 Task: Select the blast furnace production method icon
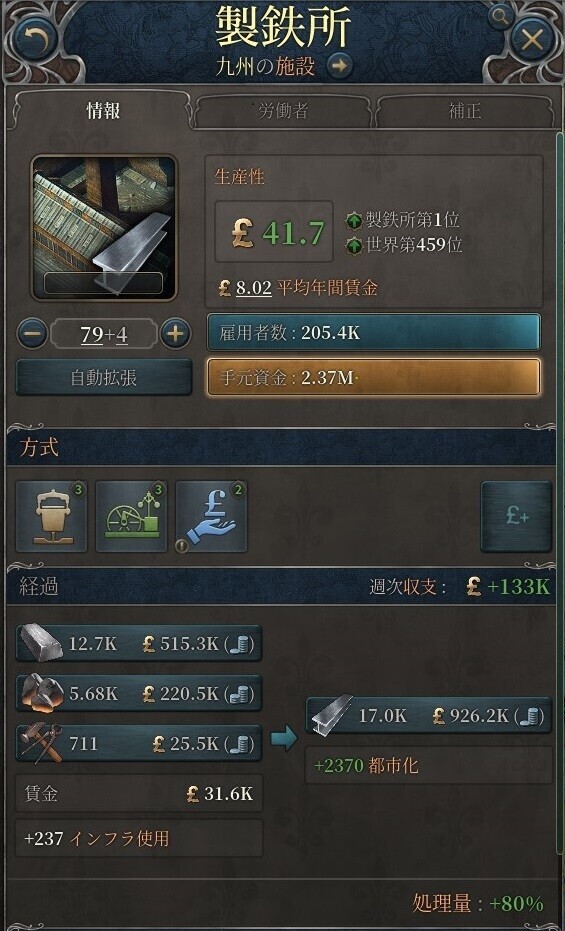click(x=51, y=516)
